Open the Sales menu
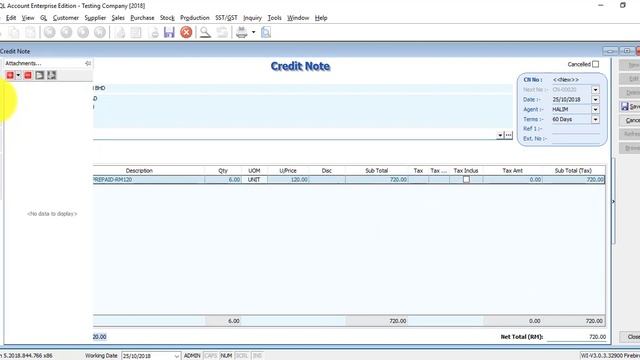The width and height of the screenshot is (640, 360). (118, 18)
